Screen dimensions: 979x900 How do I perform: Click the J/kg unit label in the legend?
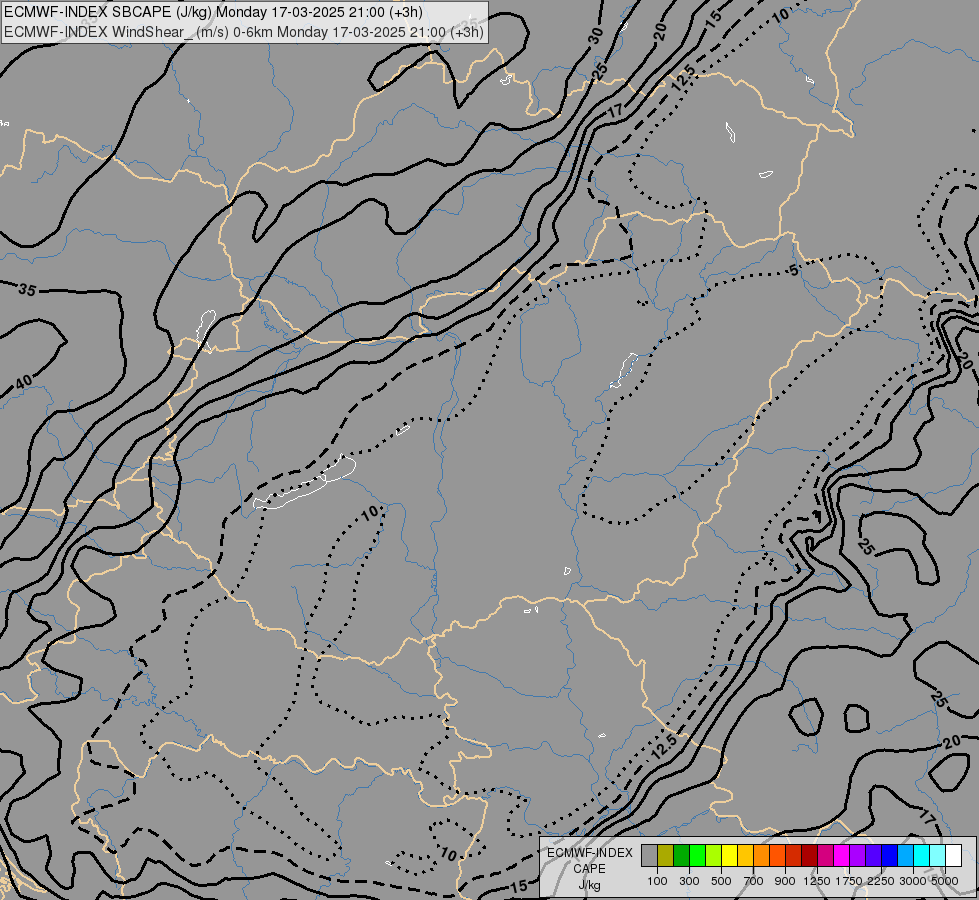tap(590, 885)
